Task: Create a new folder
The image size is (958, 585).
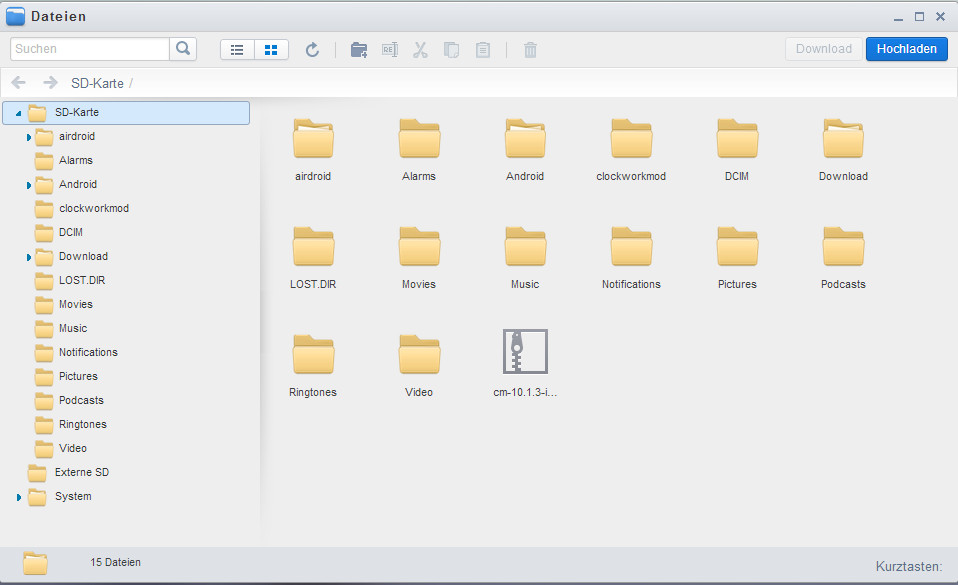Action: click(359, 50)
